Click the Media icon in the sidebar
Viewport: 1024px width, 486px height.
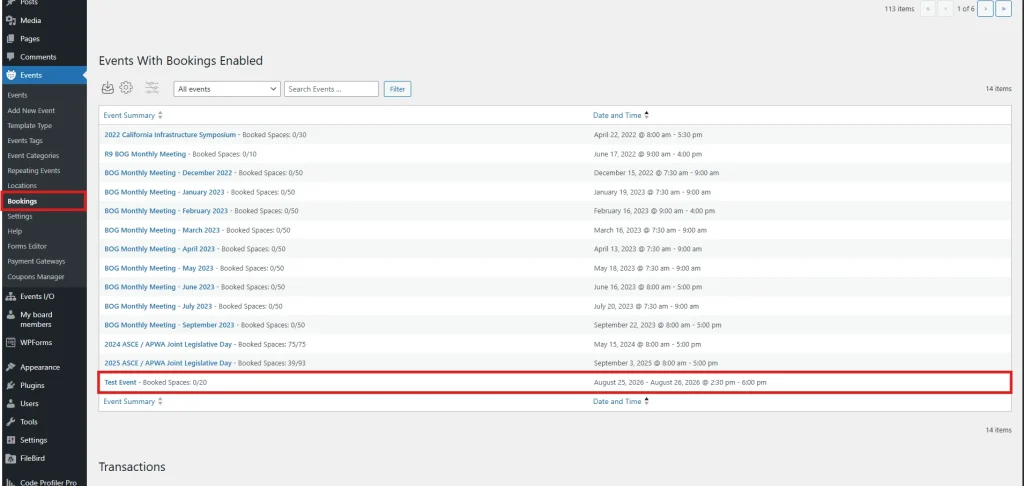tap(10, 20)
